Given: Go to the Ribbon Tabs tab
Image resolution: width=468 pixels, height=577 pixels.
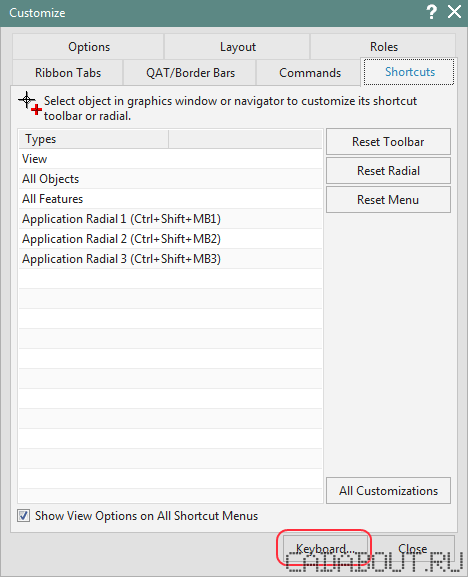Looking at the screenshot, I should [68, 72].
